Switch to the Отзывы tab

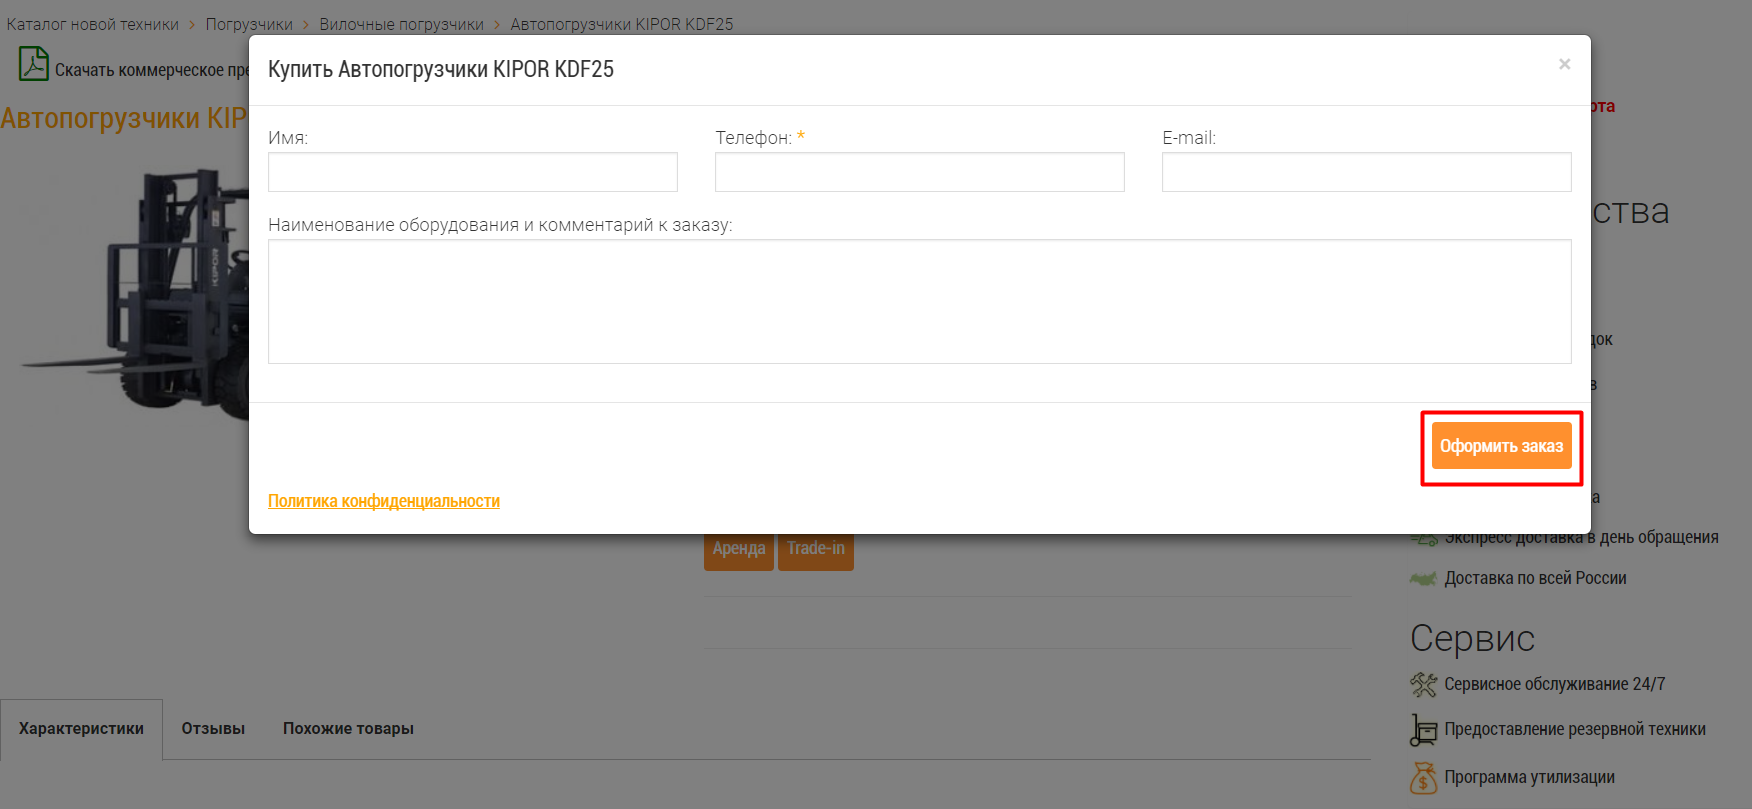[x=213, y=729]
